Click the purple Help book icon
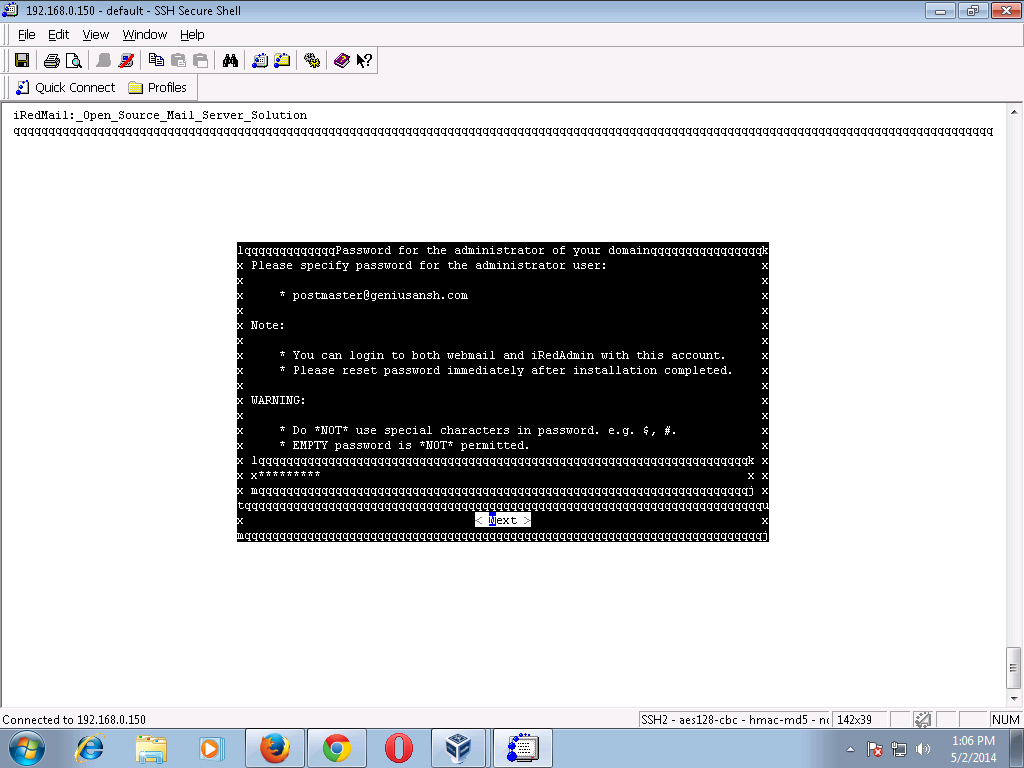This screenshot has width=1024, height=768. (x=342, y=61)
